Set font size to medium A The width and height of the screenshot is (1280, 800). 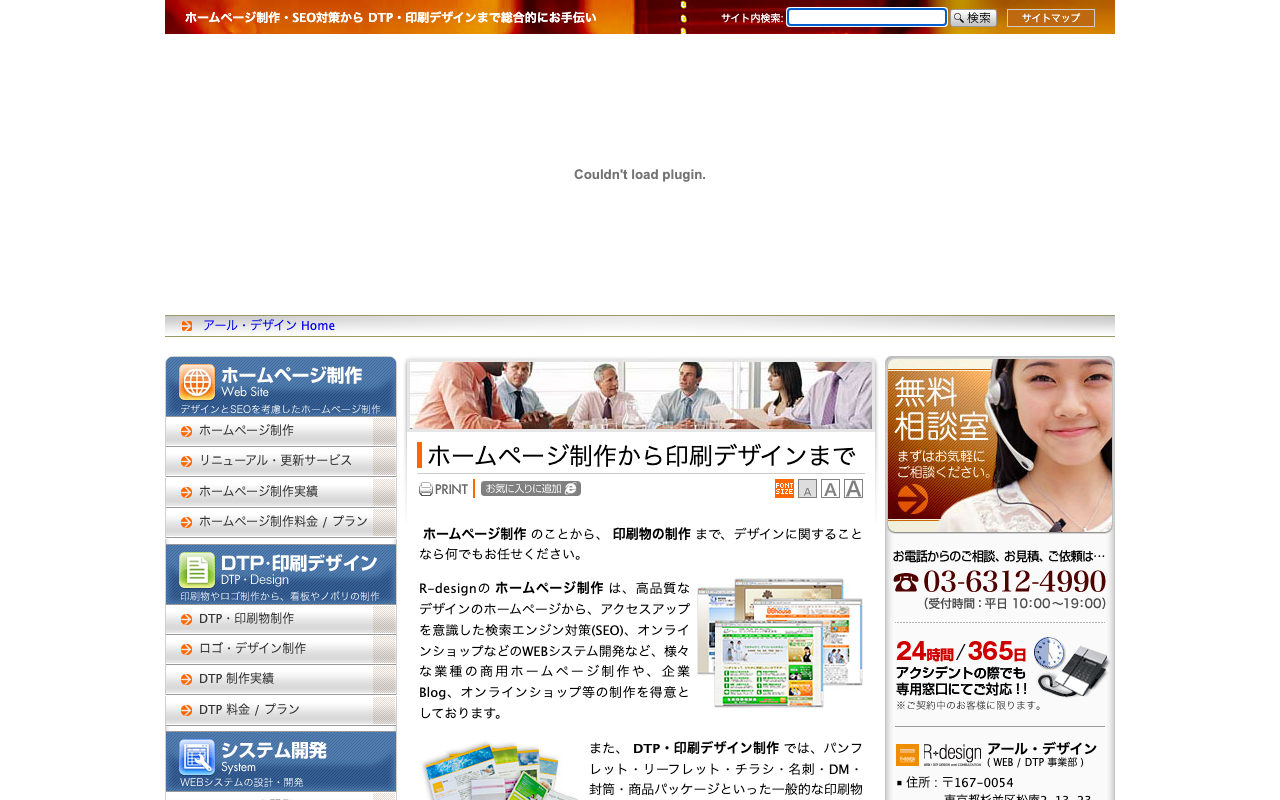coord(830,489)
